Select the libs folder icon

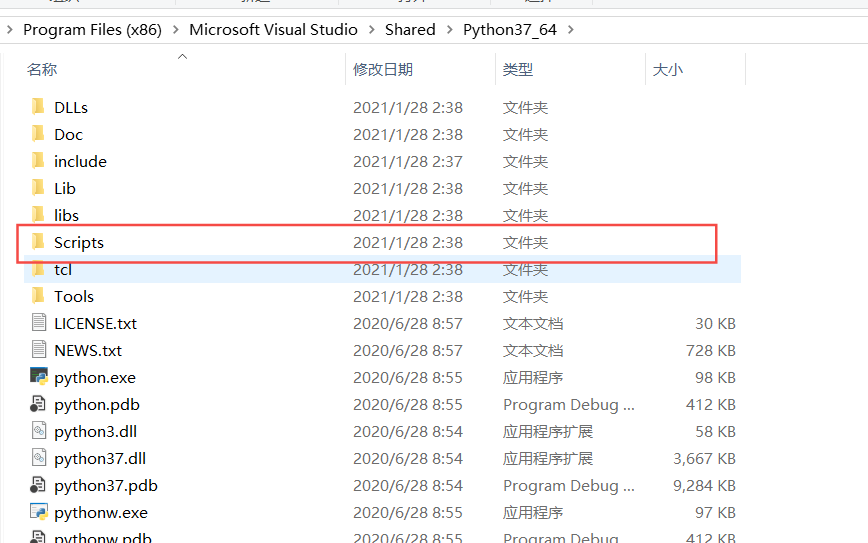[x=38, y=214]
